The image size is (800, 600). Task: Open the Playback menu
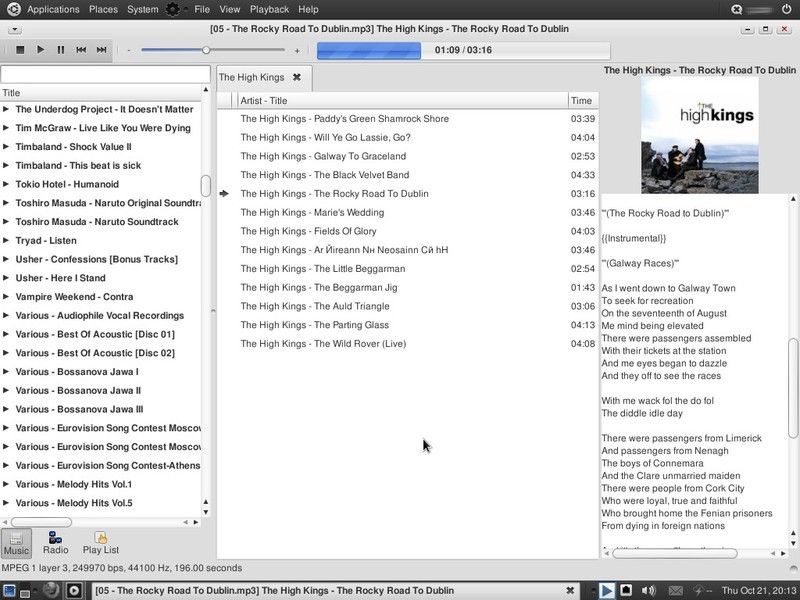[x=269, y=9]
